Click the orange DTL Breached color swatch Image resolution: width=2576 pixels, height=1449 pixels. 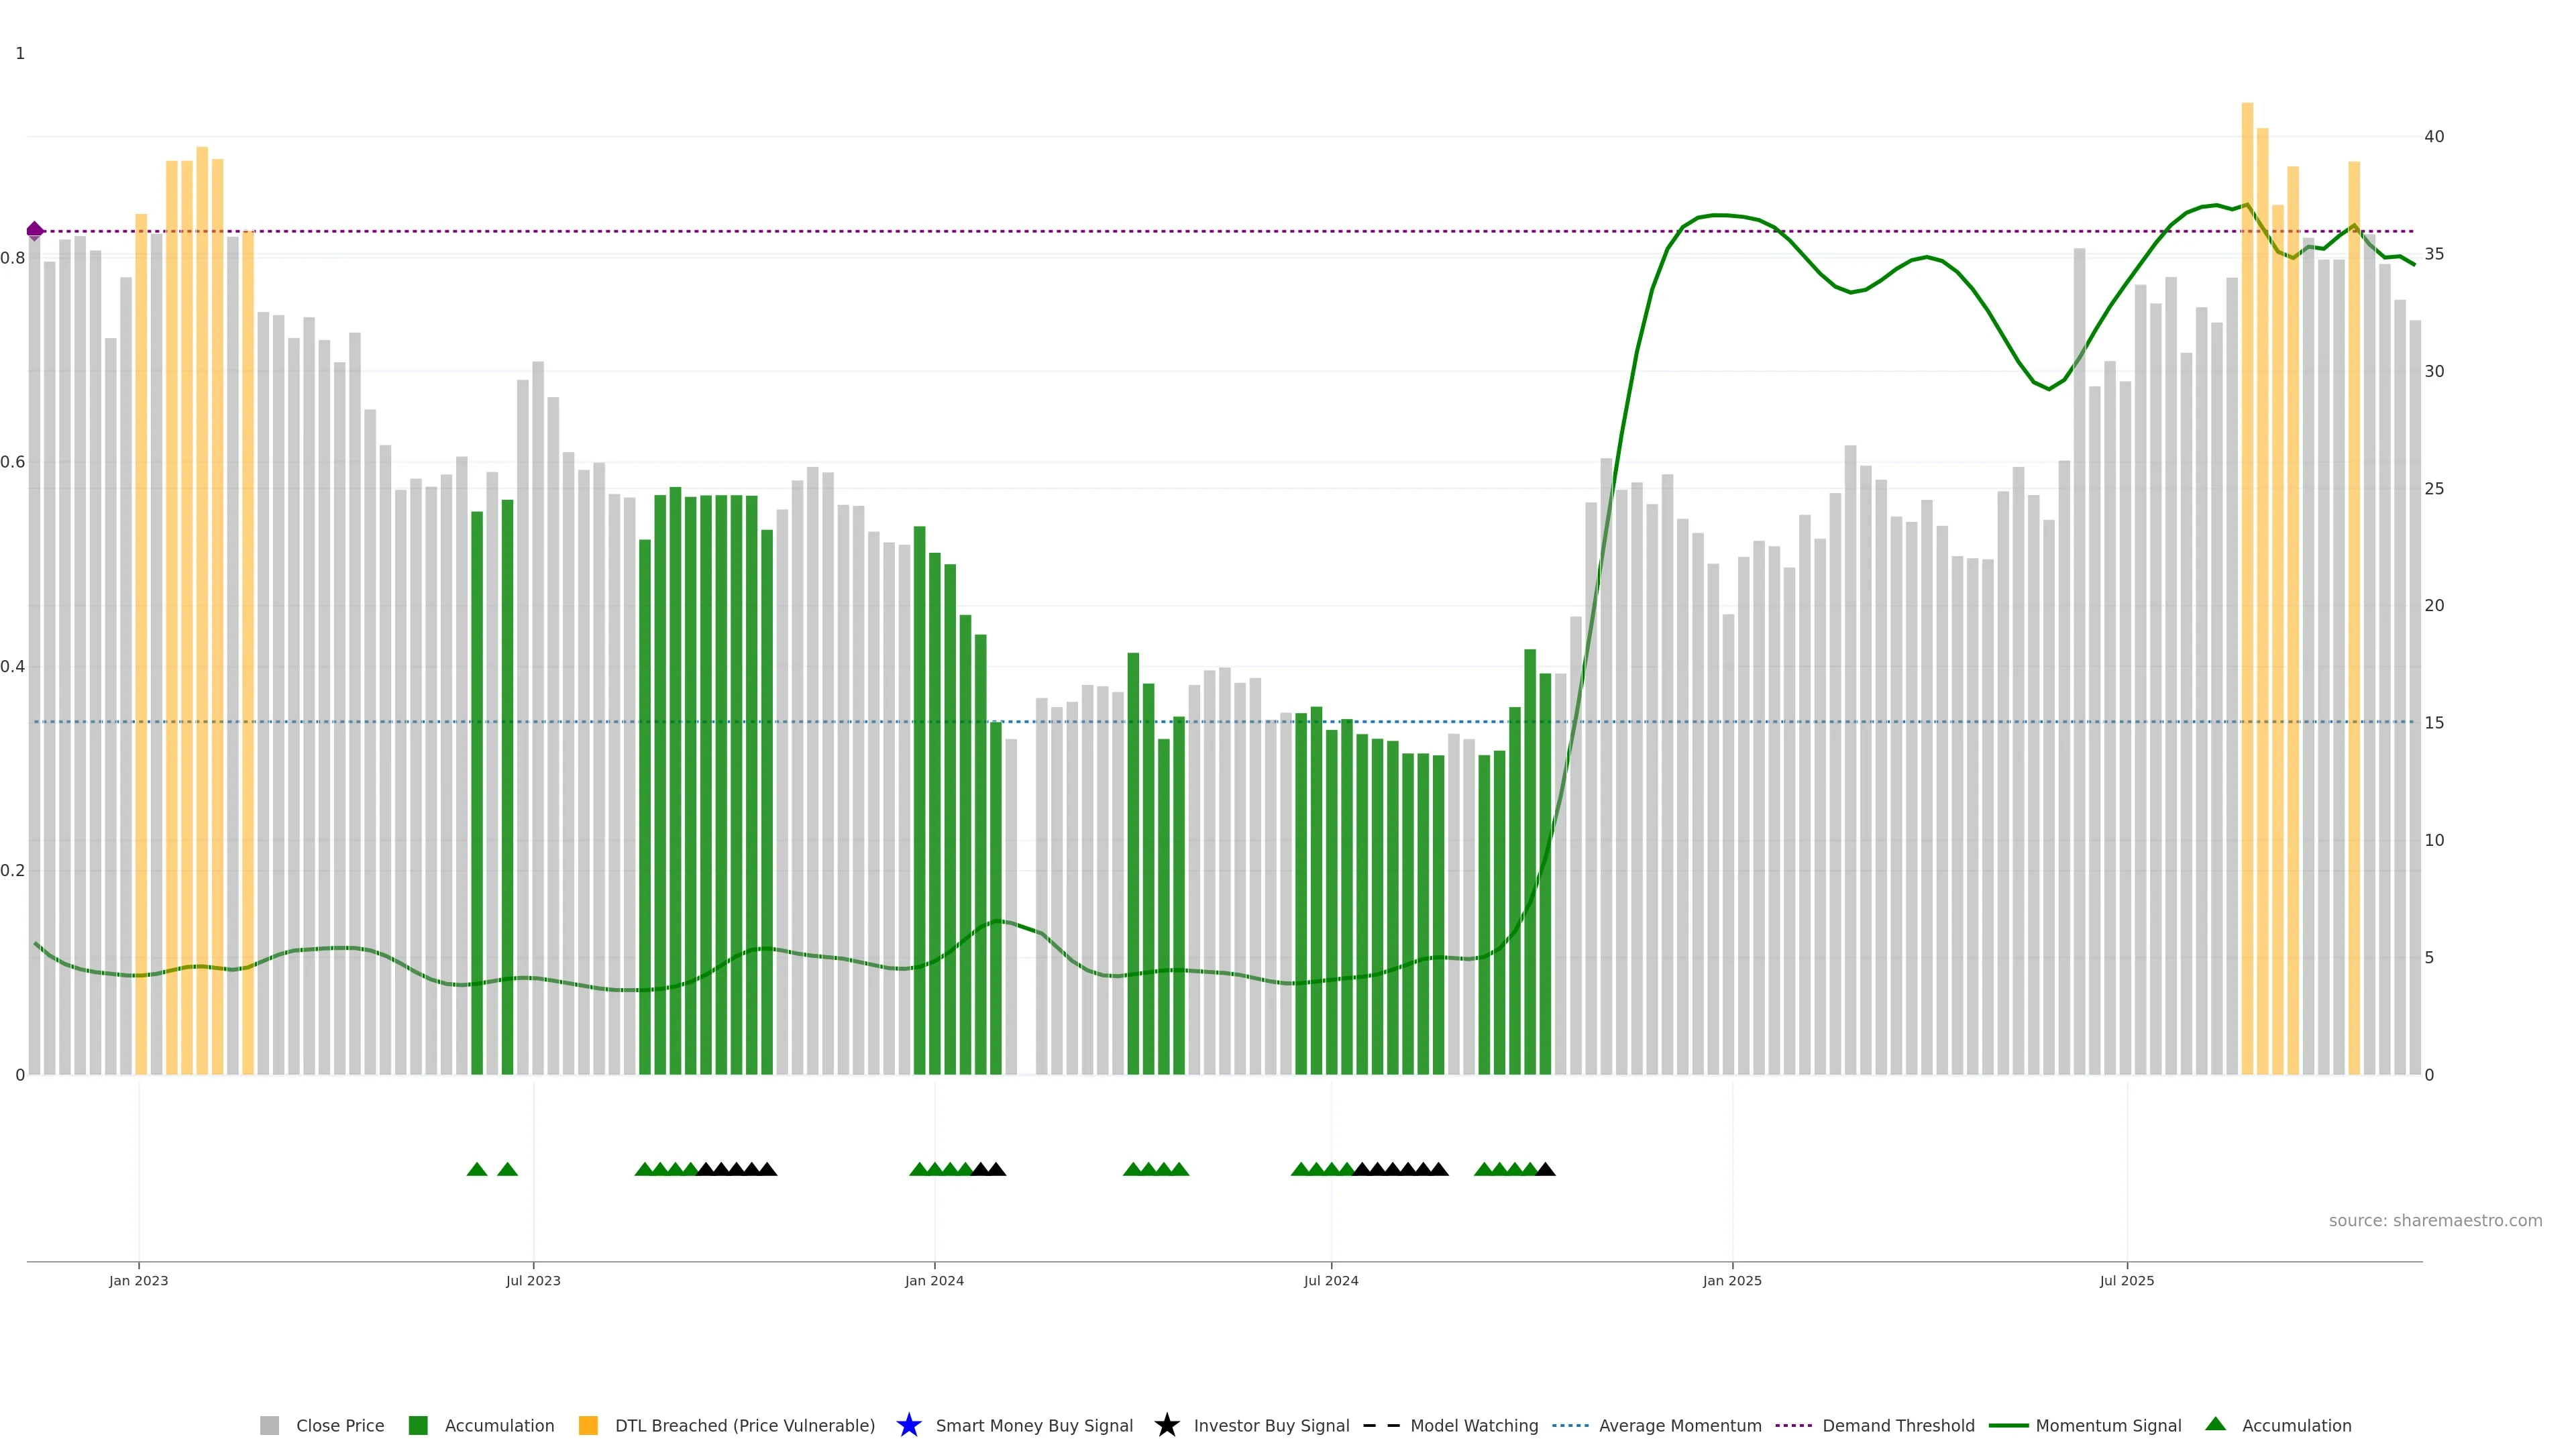coord(588,1425)
